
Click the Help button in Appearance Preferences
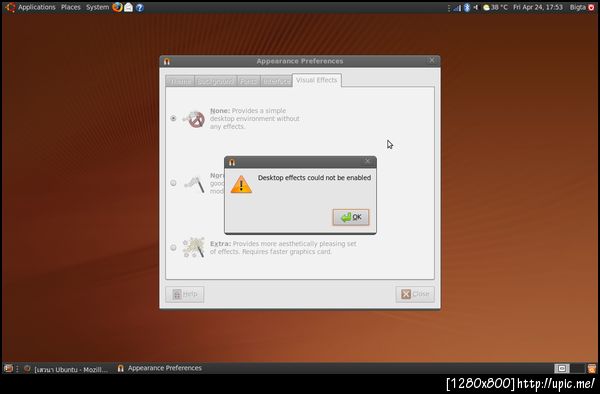click(x=185, y=294)
